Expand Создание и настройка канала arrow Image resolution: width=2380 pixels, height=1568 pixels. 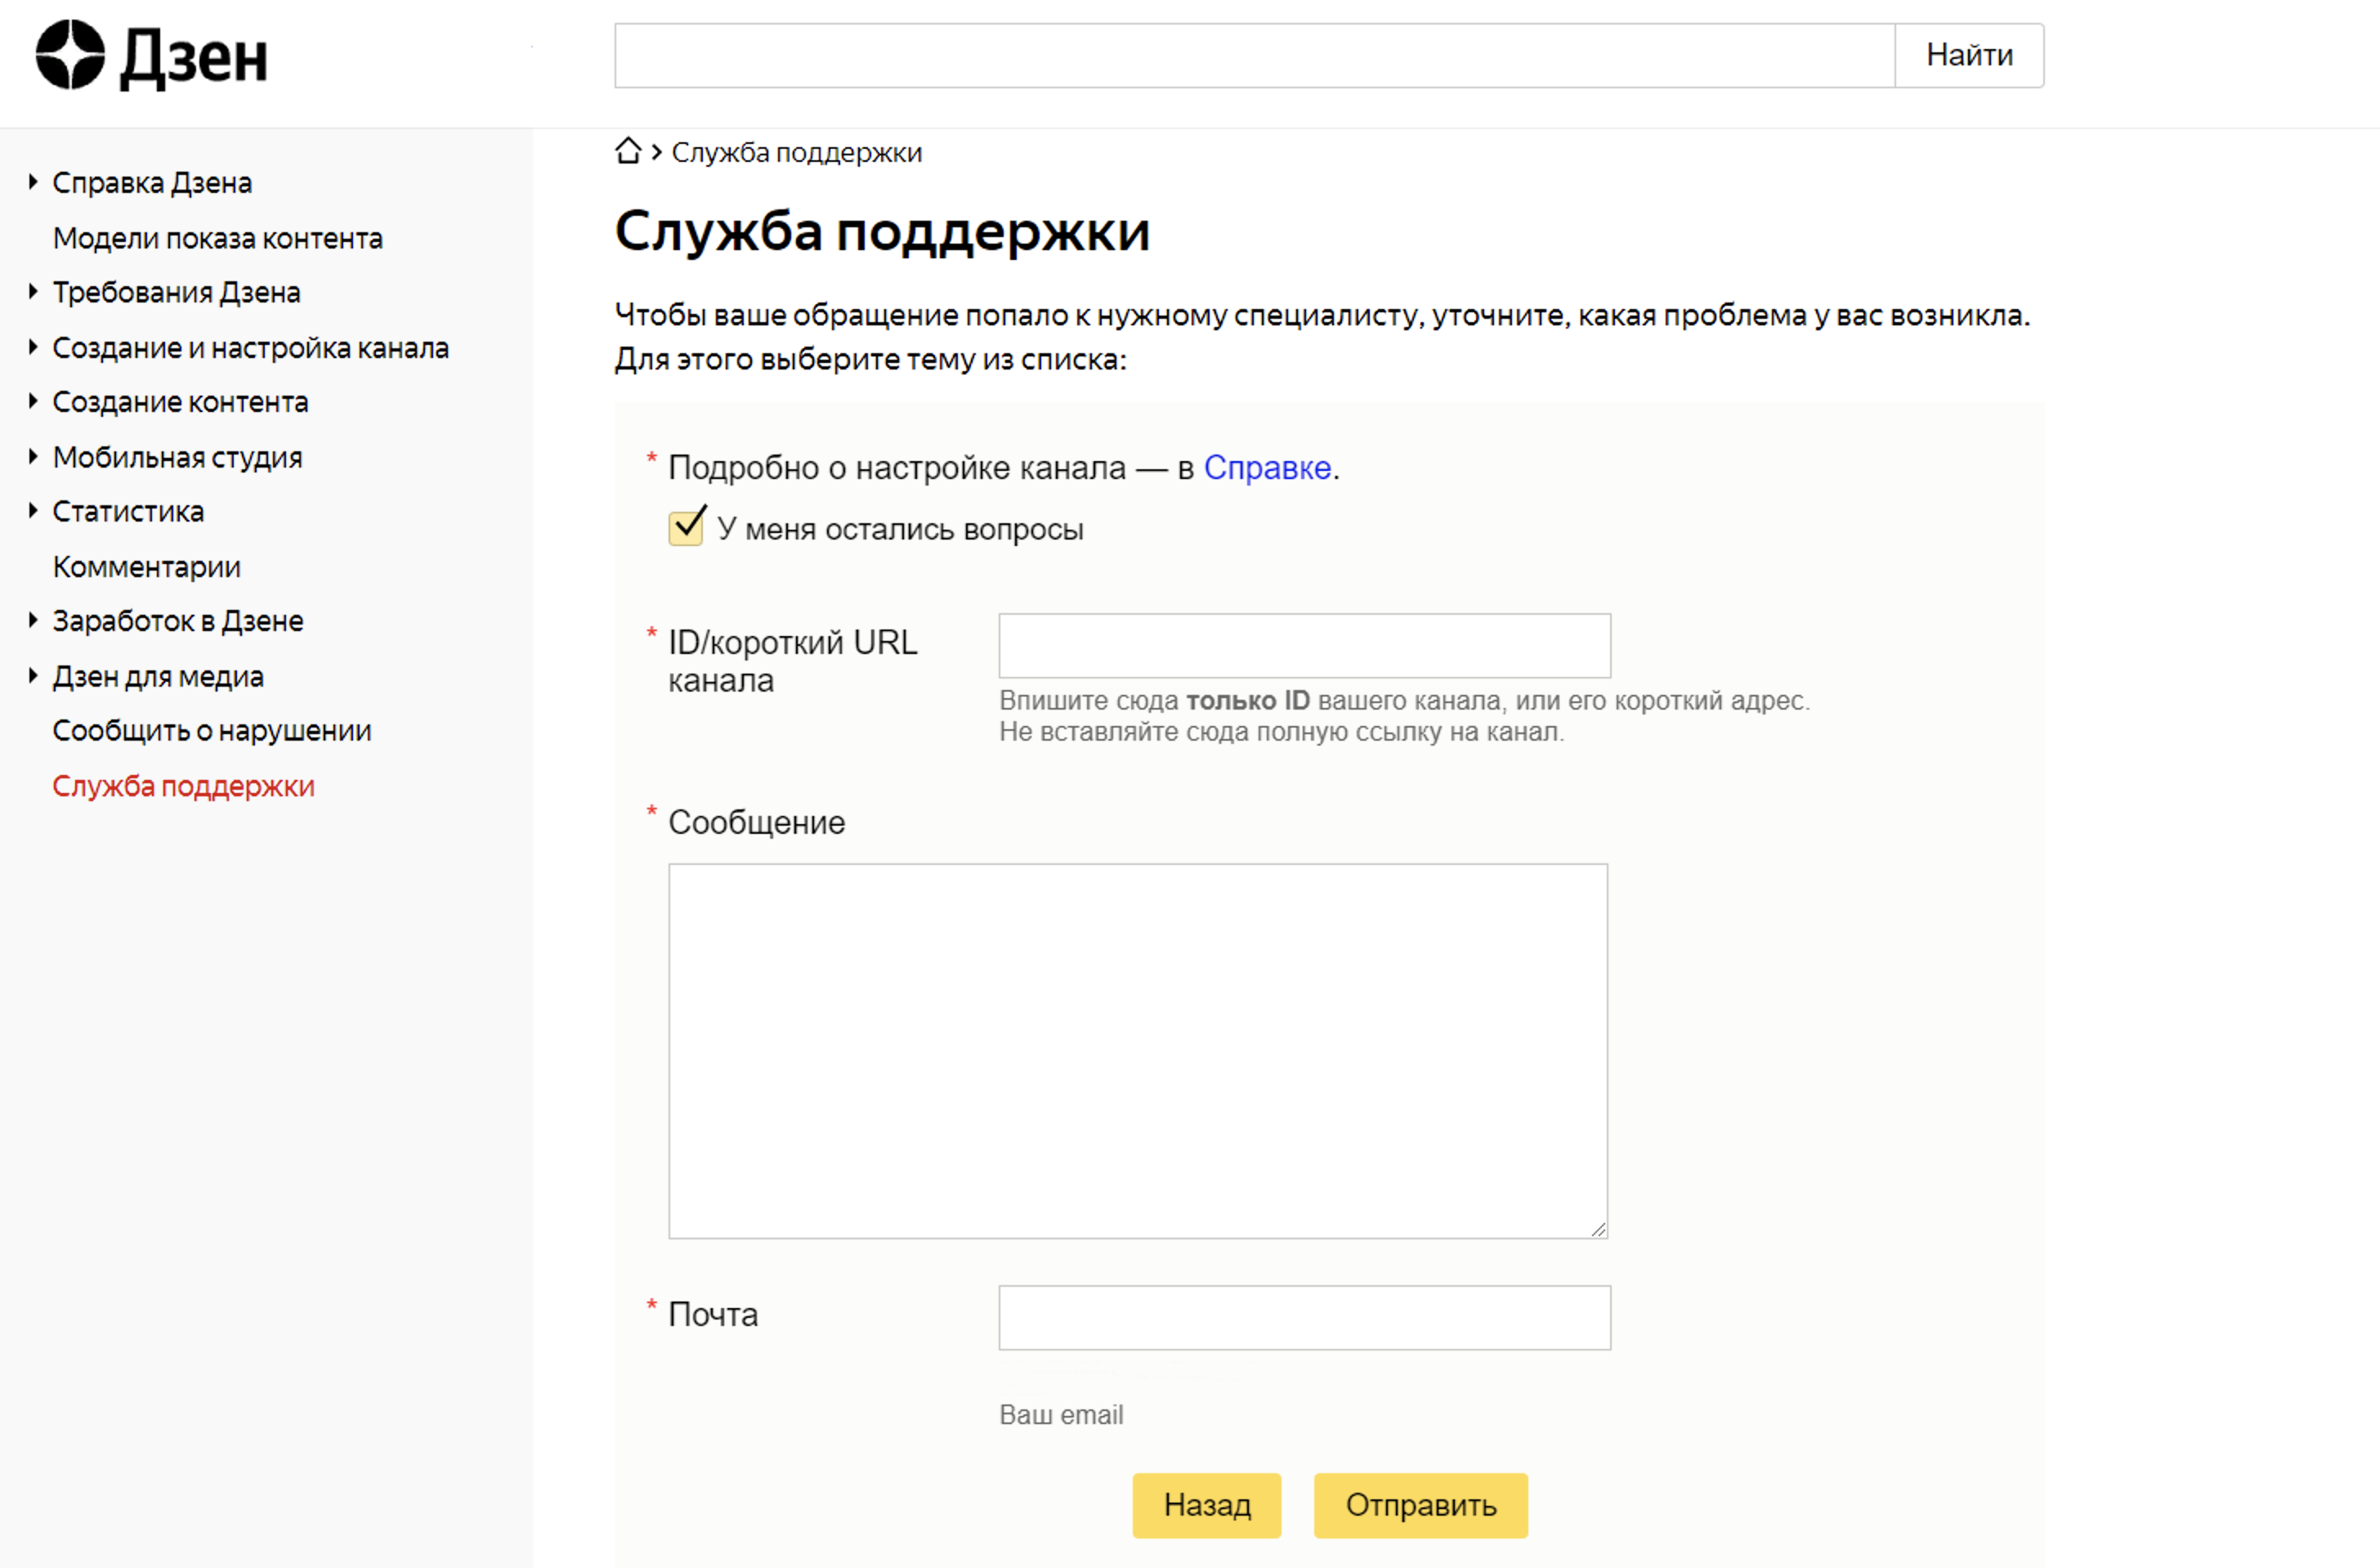click(x=33, y=347)
